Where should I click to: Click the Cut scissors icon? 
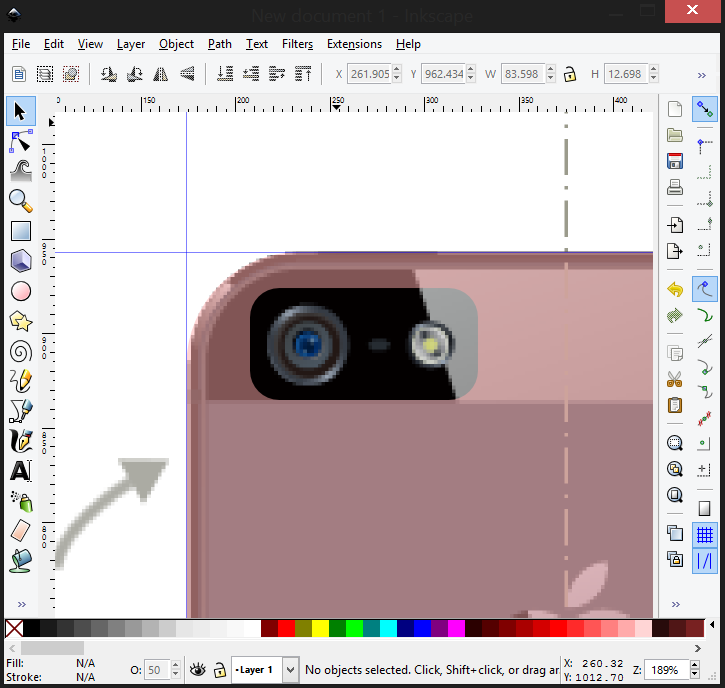click(x=675, y=379)
